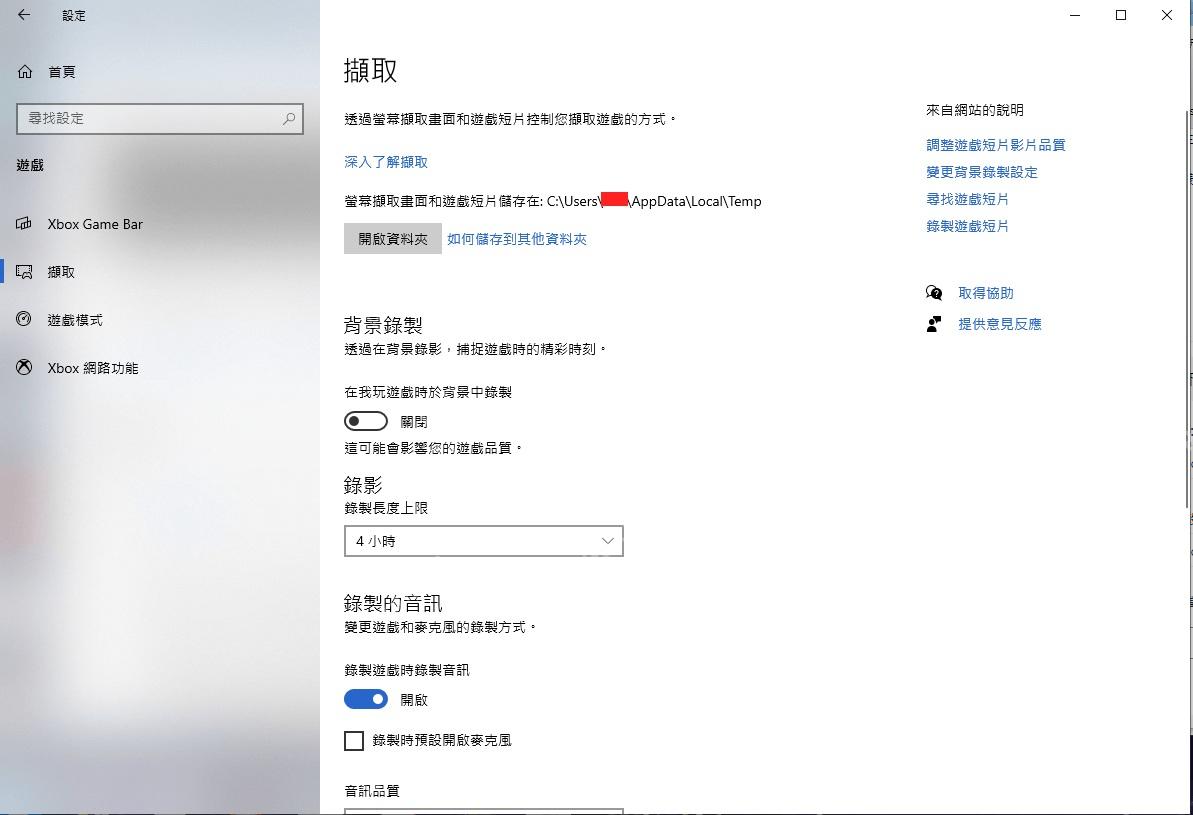Click the chevron arrow of 4 小時 combo box

(x=607, y=541)
